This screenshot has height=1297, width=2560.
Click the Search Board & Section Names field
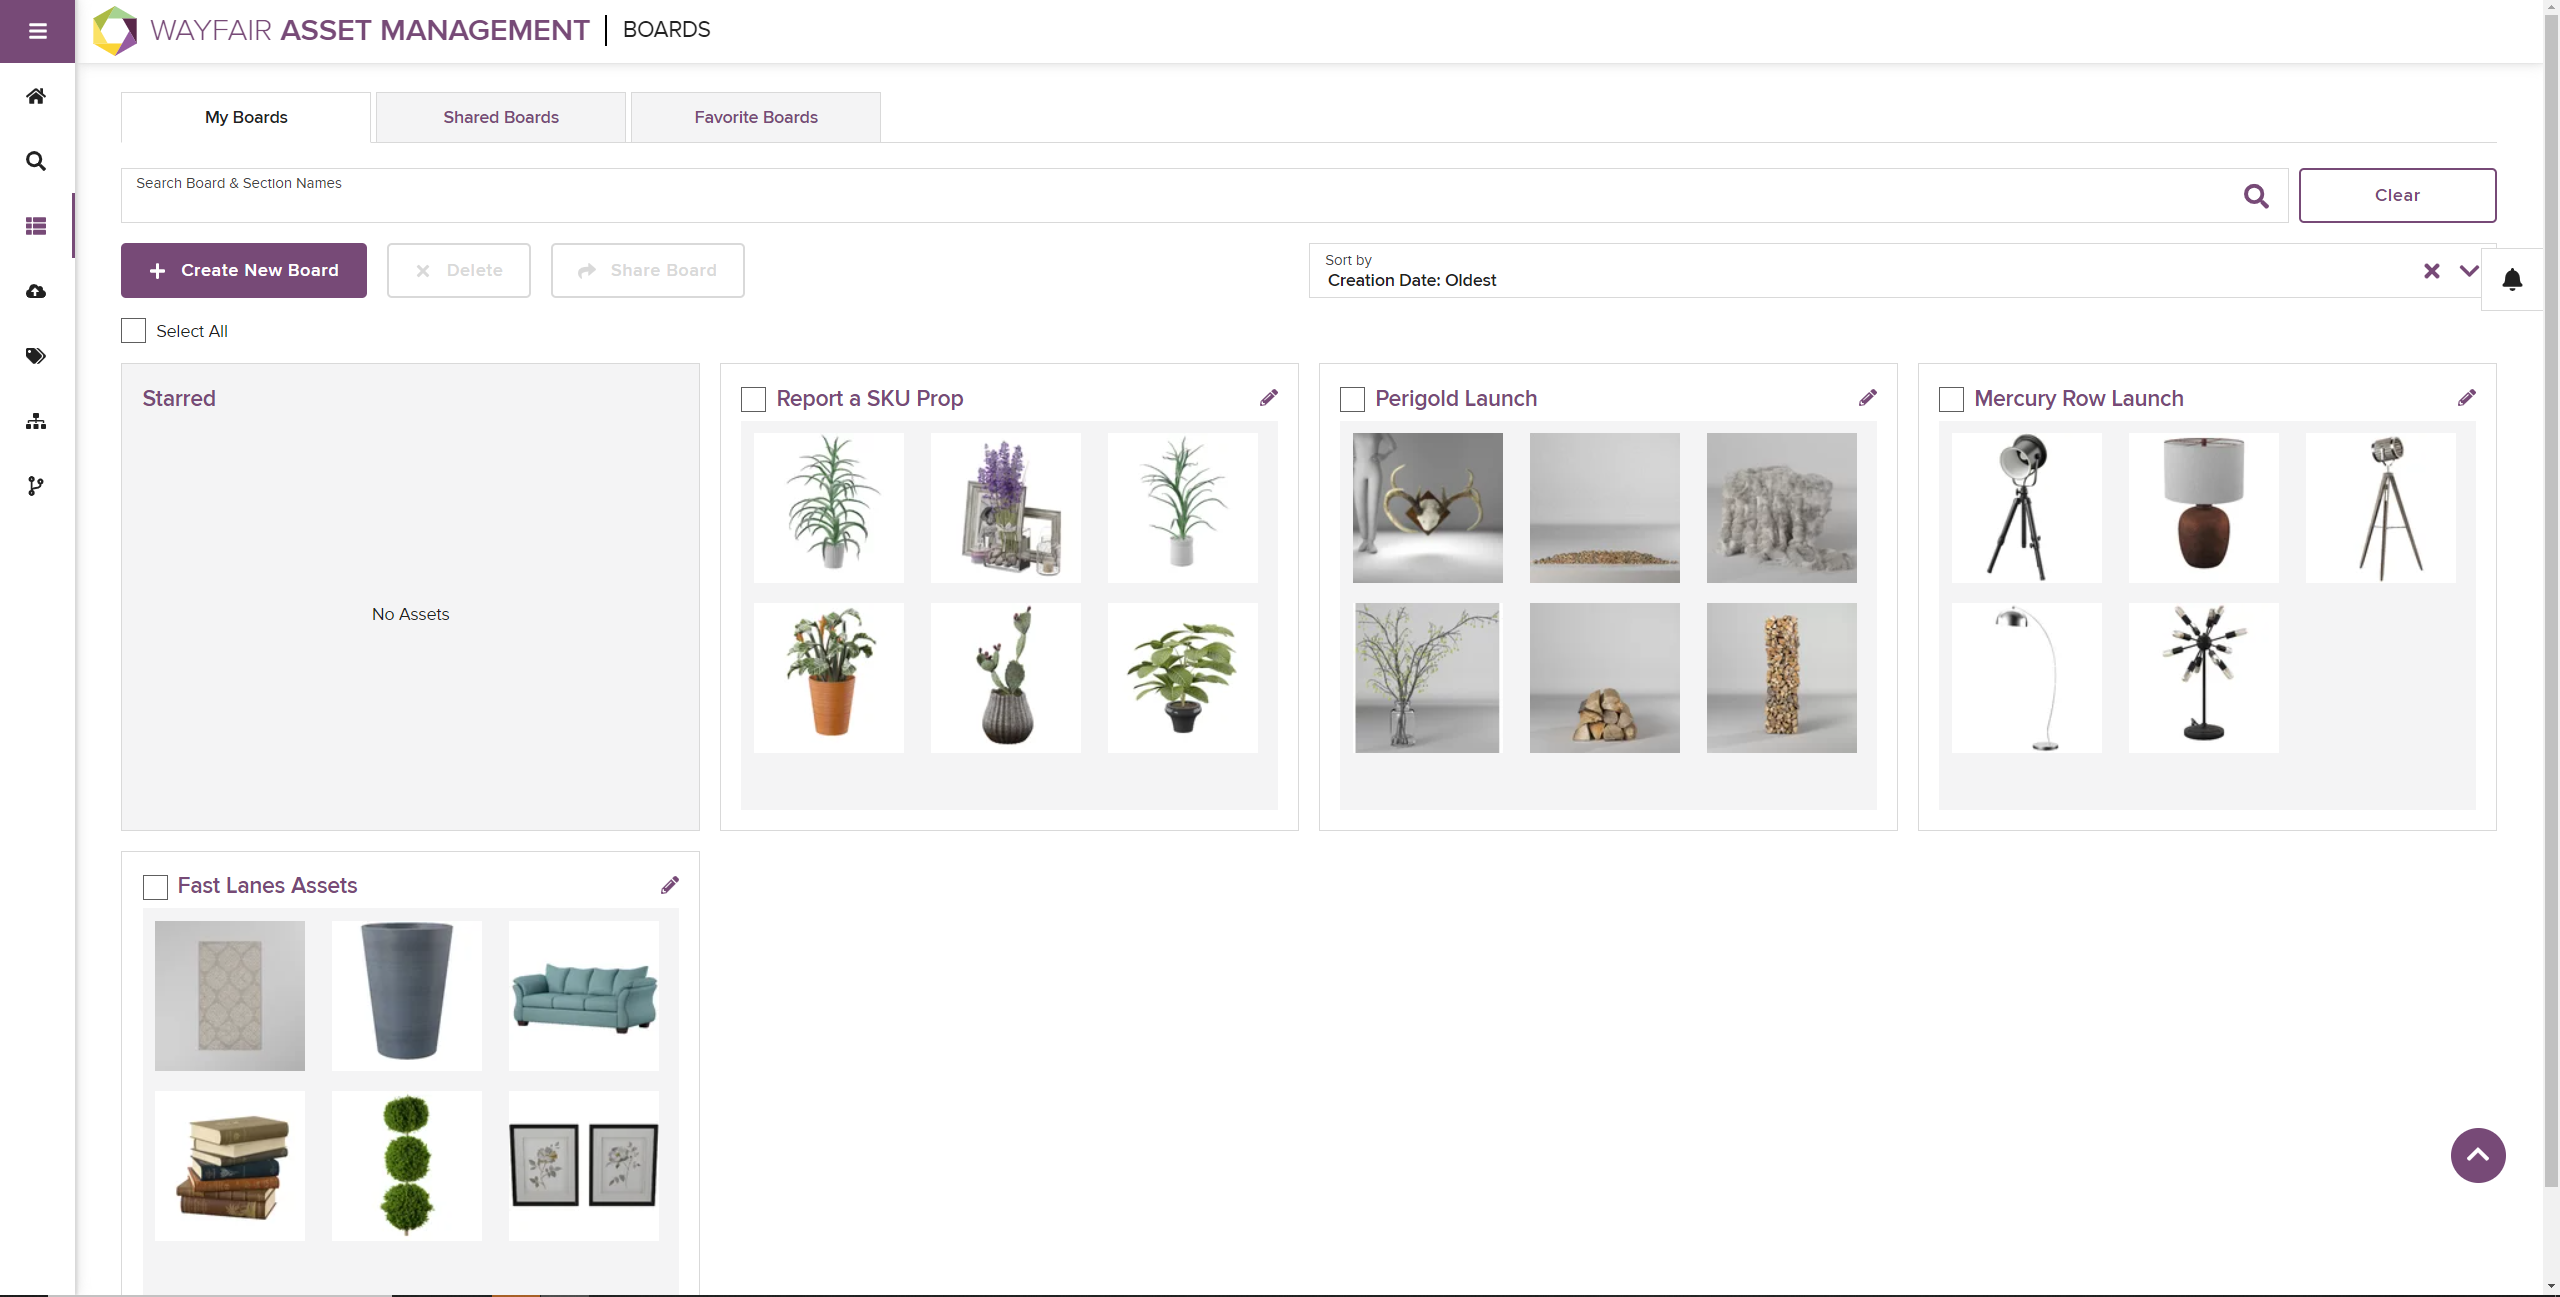1180,196
